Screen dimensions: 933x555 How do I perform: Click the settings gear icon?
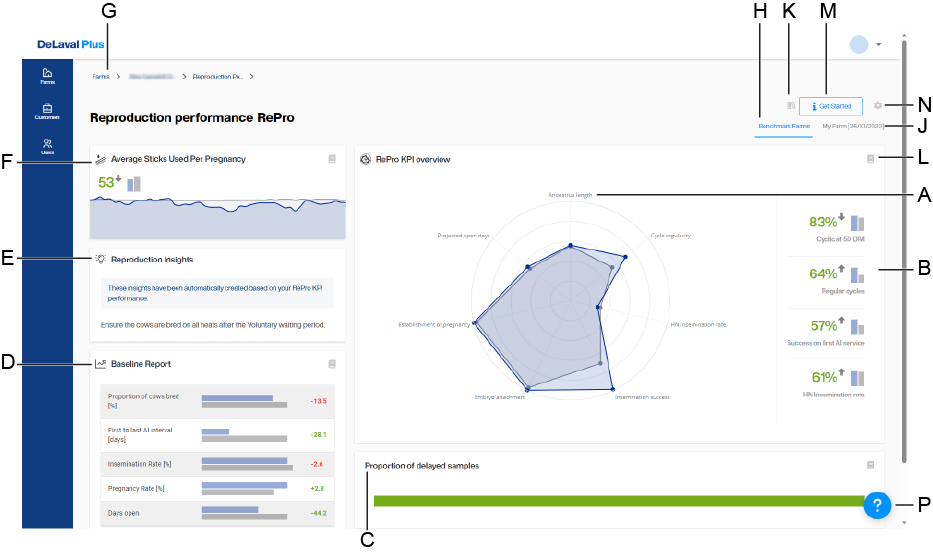(877, 105)
